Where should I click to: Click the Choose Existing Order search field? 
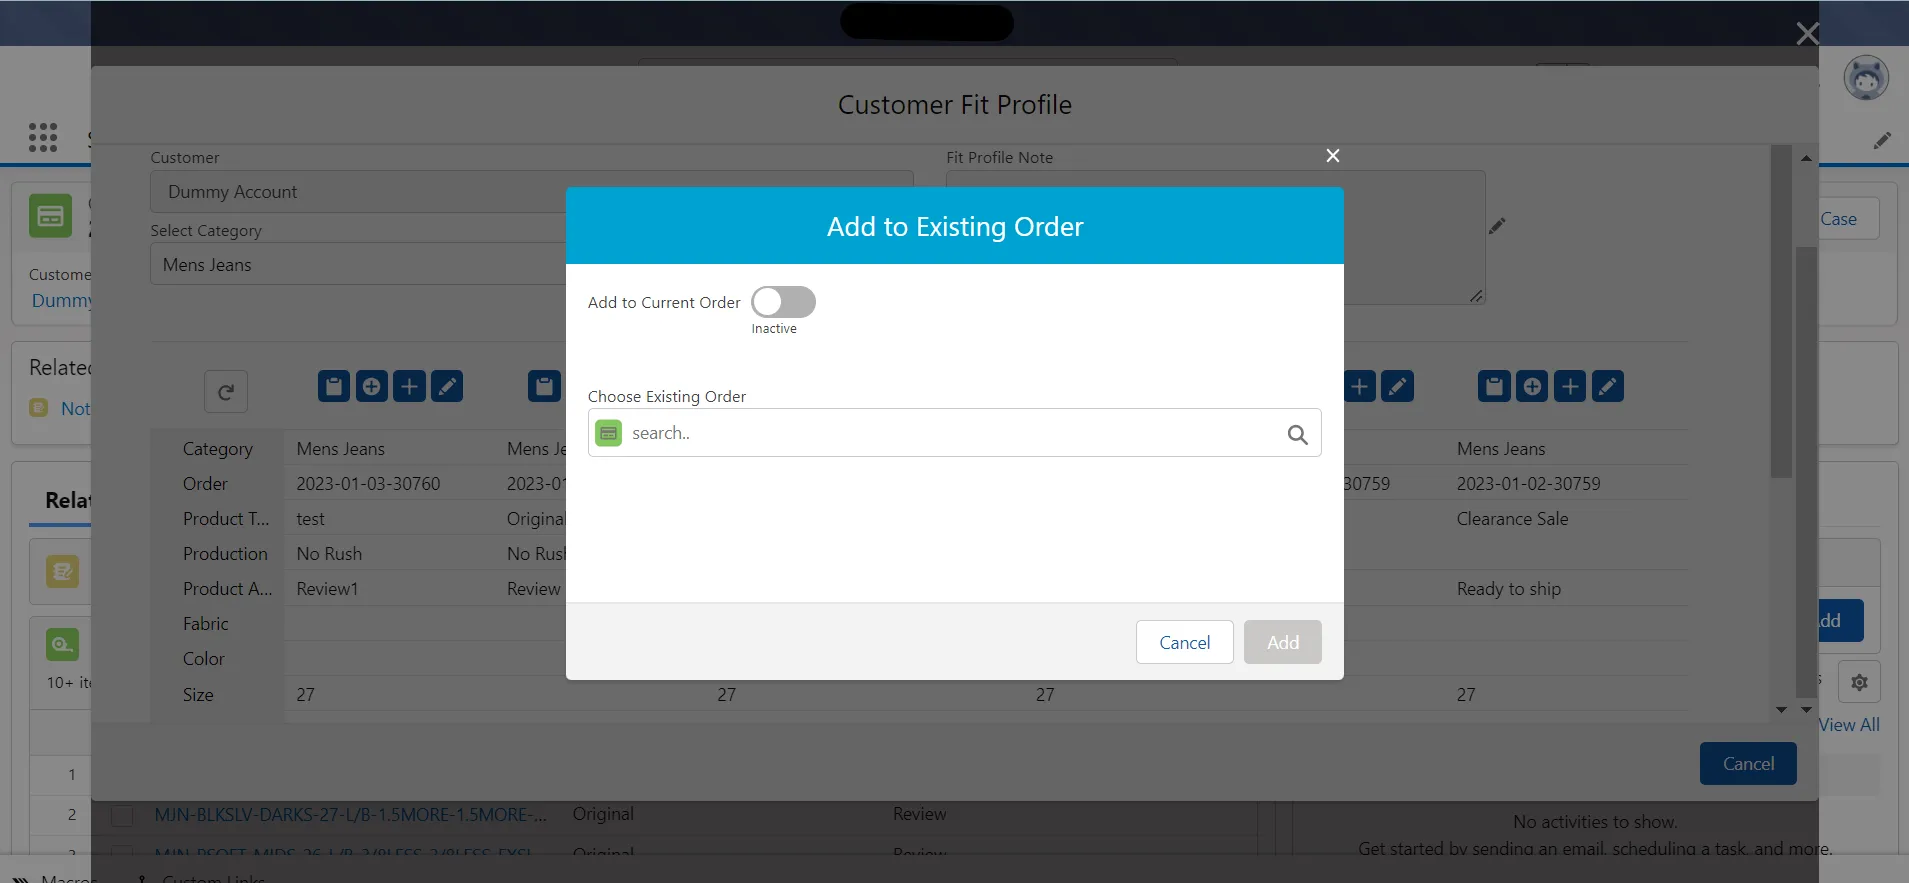click(x=950, y=434)
